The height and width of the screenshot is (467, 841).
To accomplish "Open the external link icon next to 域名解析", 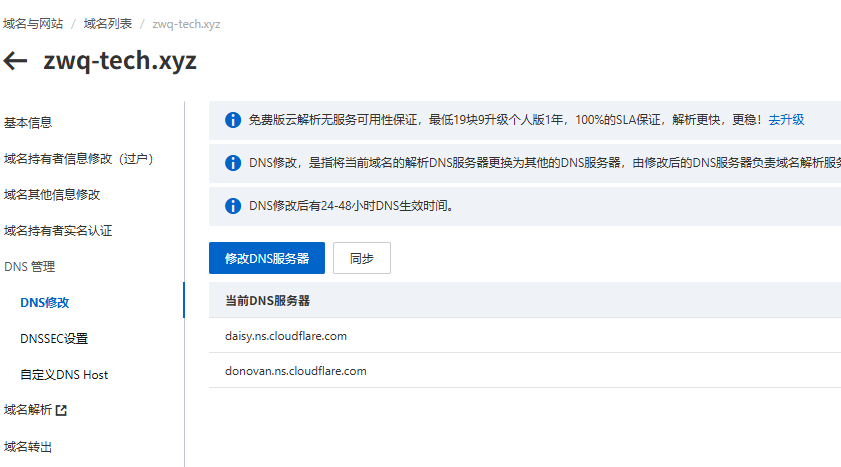I will pos(61,411).
